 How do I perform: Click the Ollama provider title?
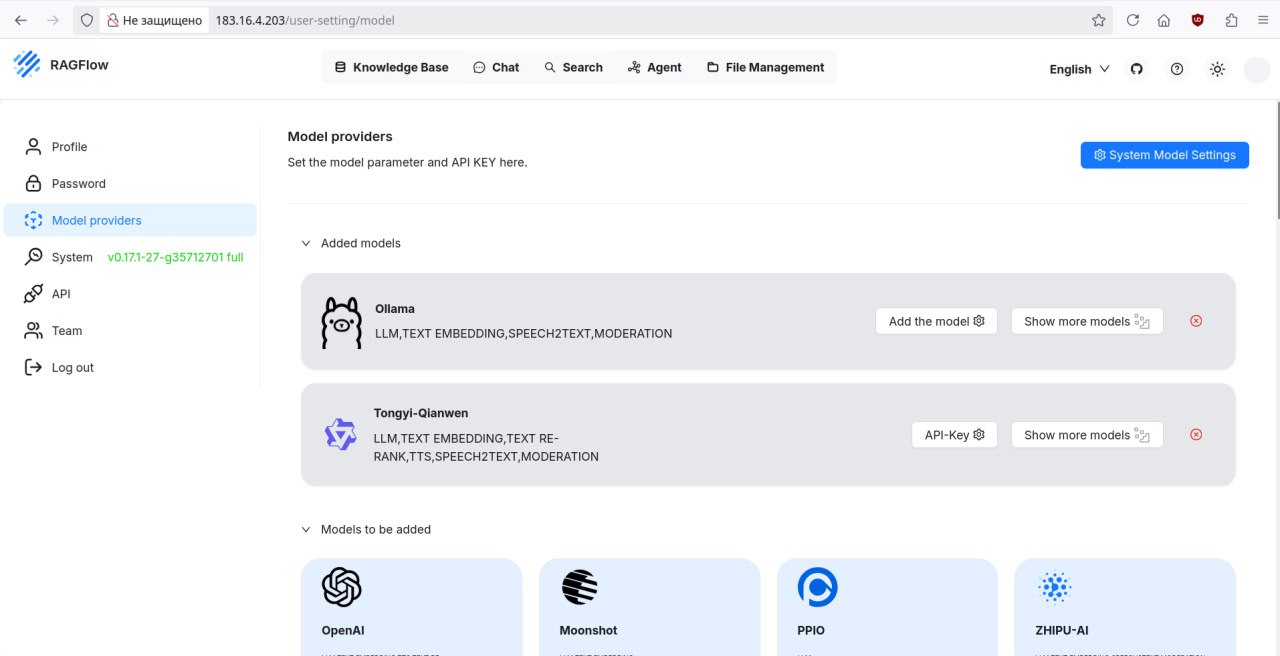[x=395, y=309]
